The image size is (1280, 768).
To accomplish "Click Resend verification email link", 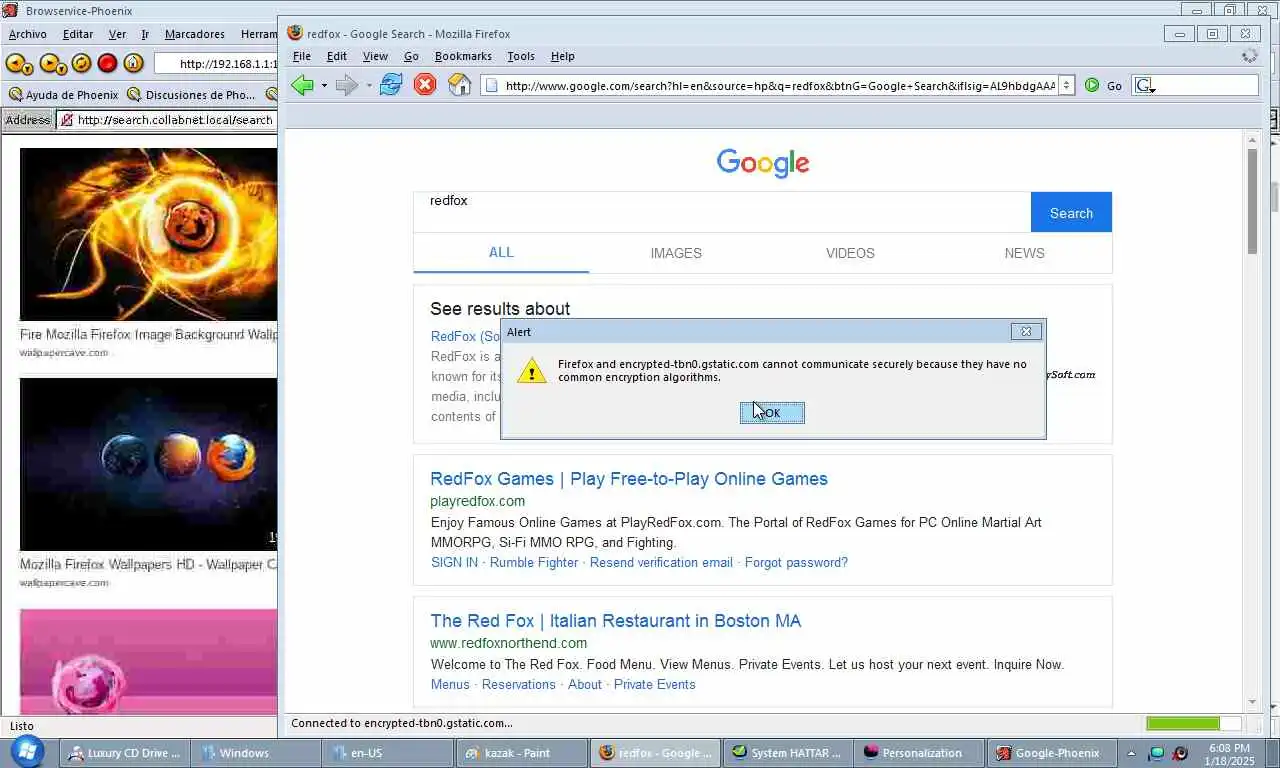I will point(661,562).
